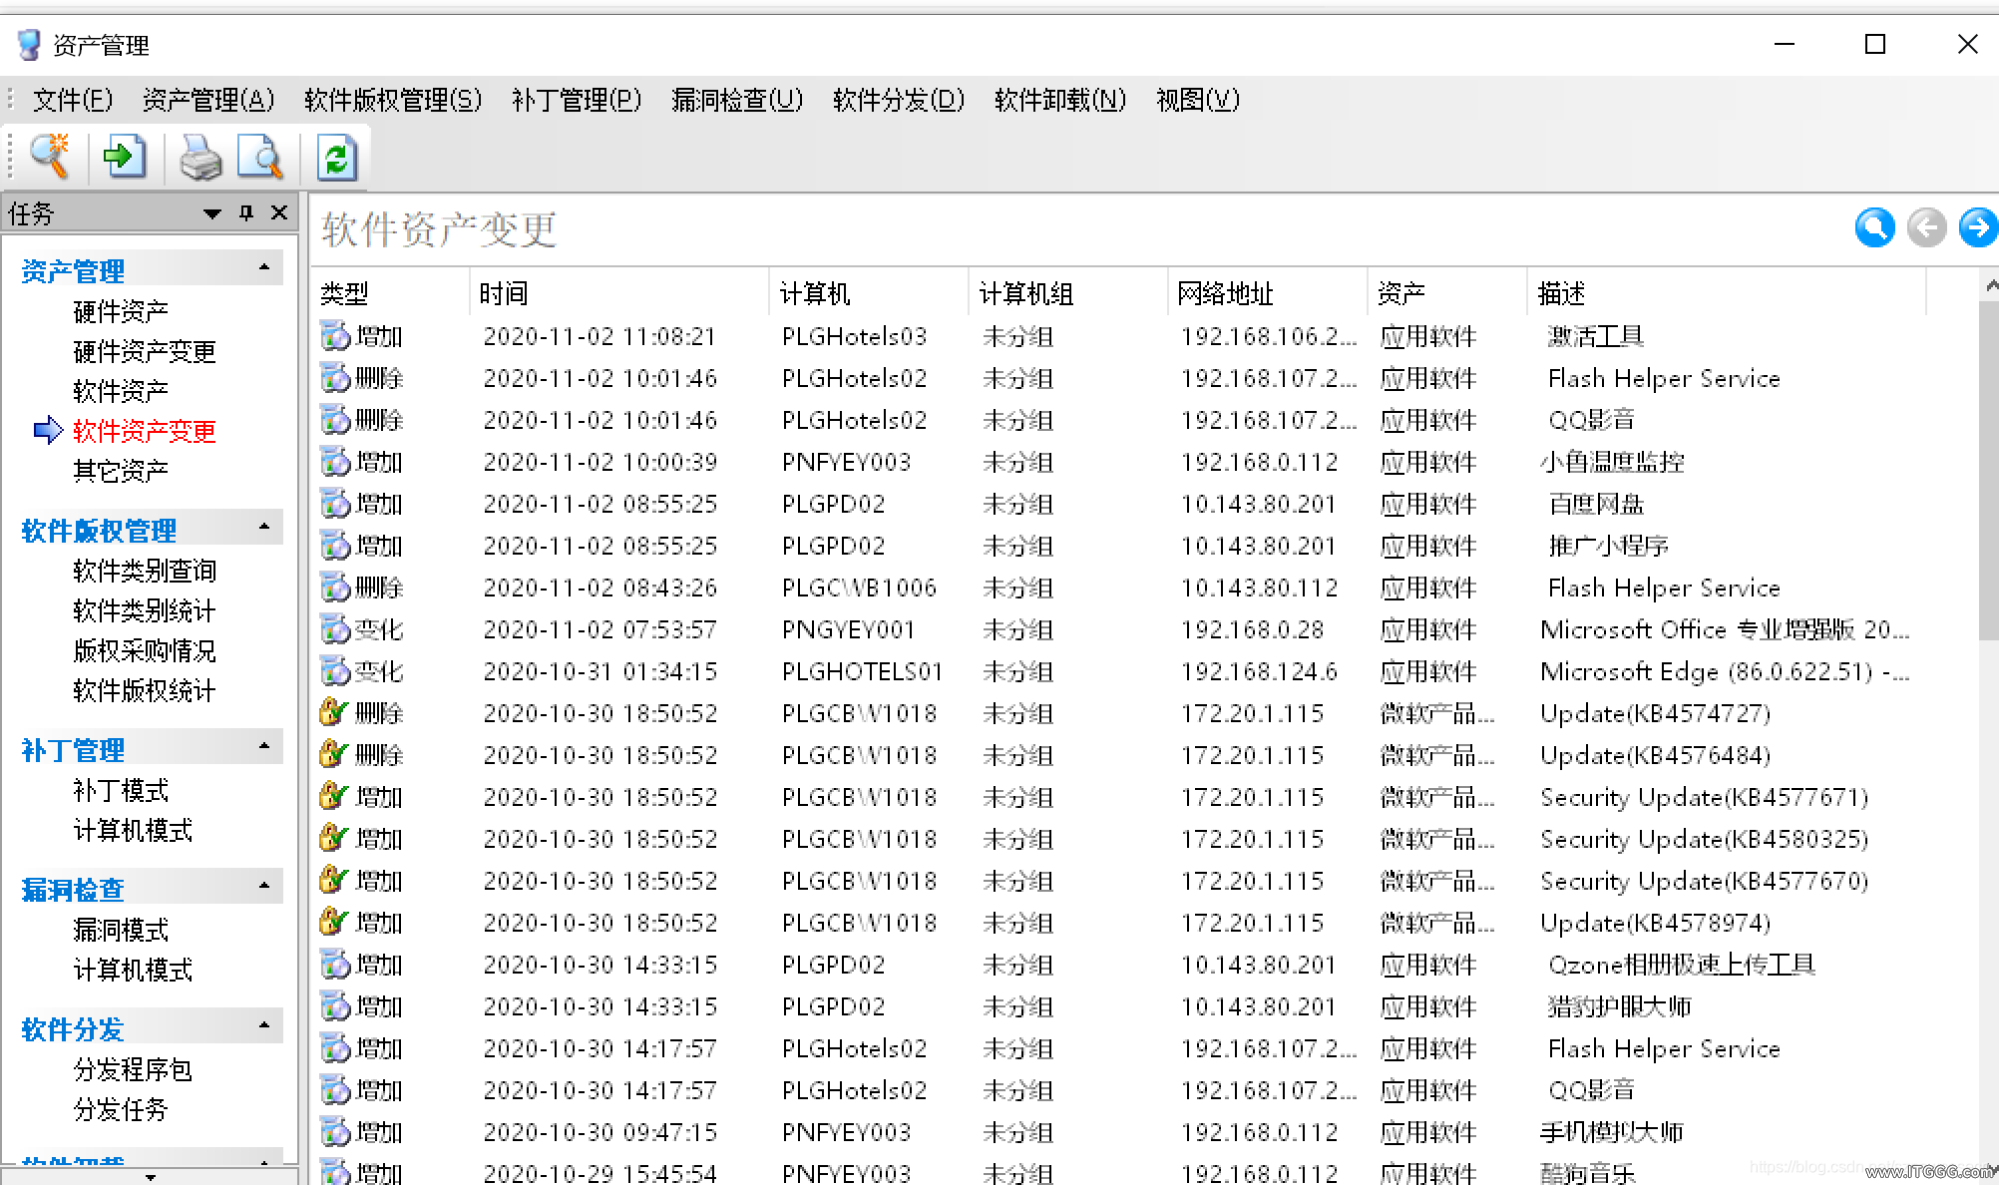This screenshot has height=1185, width=1999.
Task: Click the blue search round button
Action: [x=1874, y=227]
